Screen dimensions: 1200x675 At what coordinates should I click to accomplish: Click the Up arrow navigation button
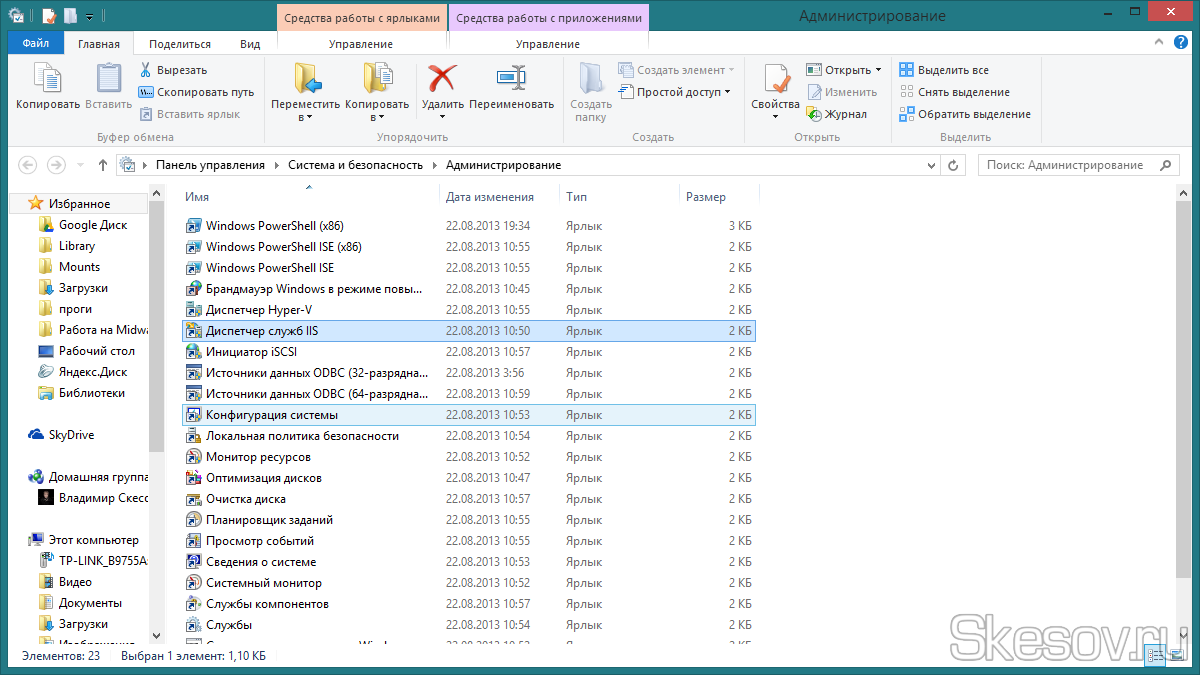(x=103, y=165)
